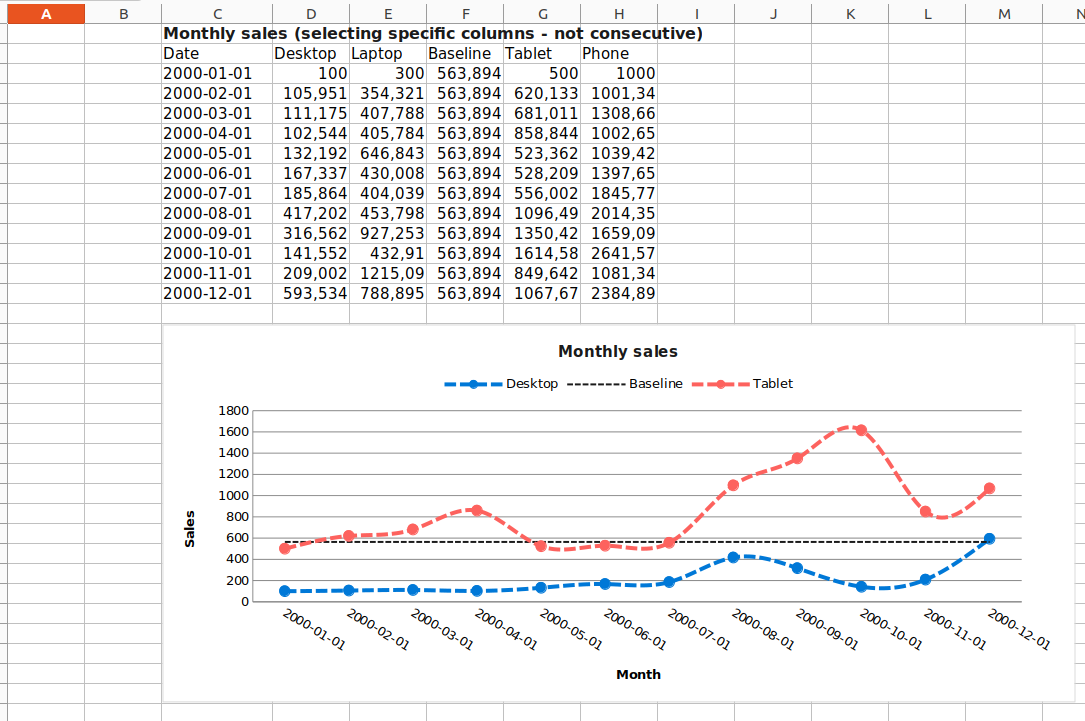Image resolution: width=1085 pixels, height=721 pixels.
Task: Click the Monthly sales chart title
Action: [x=618, y=352]
